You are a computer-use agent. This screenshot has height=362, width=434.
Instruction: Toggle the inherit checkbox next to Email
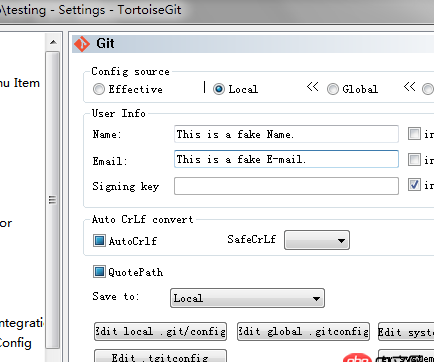click(414, 159)
